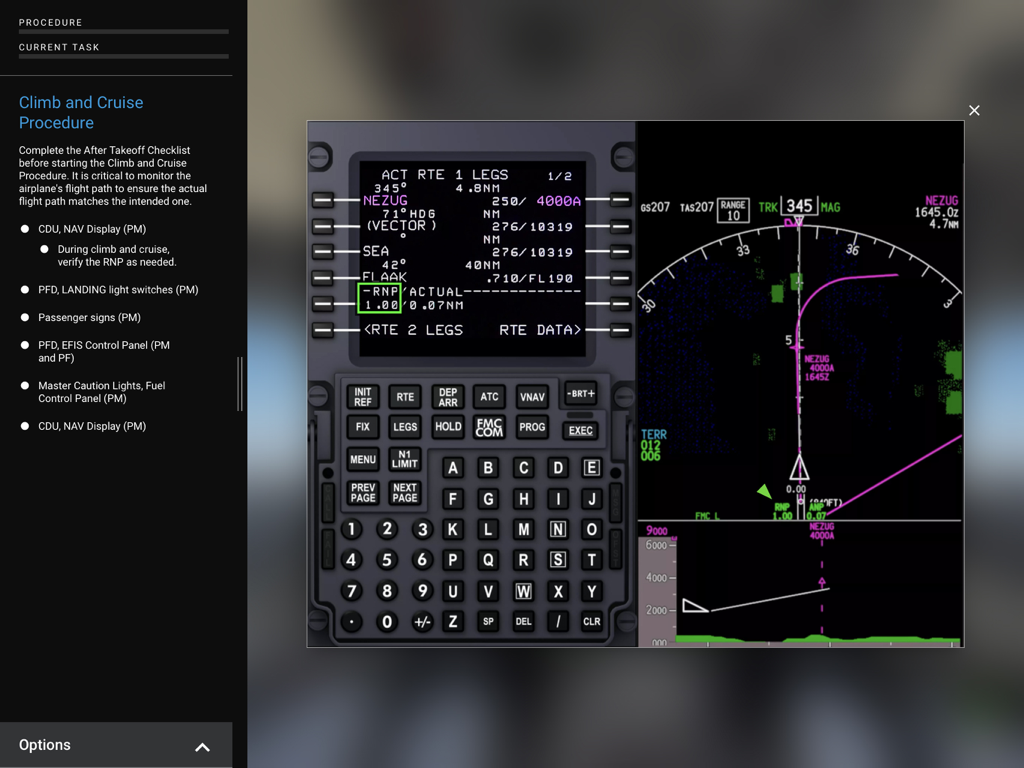
Task: Open the LEGS page on the CDU
Action: (404, 427)
